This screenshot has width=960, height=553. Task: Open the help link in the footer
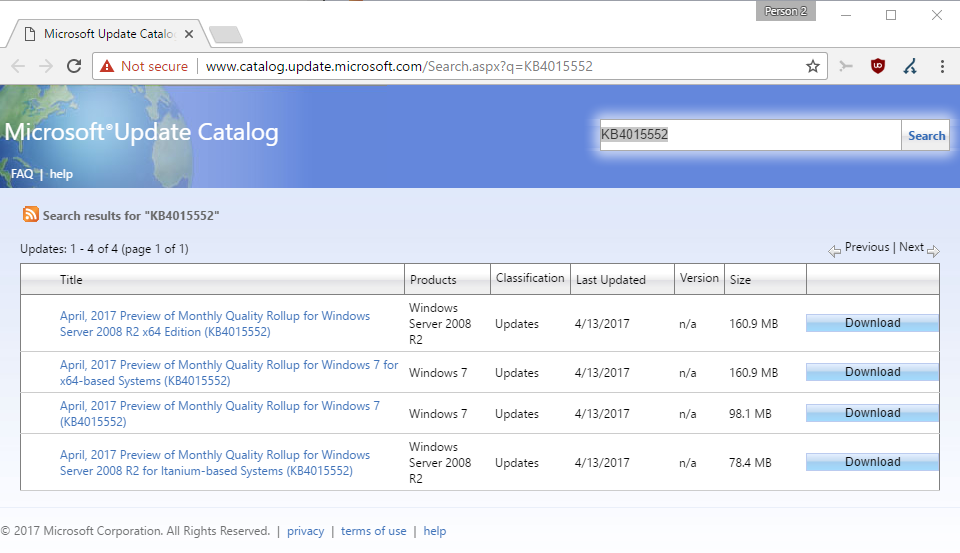[435, 531]
